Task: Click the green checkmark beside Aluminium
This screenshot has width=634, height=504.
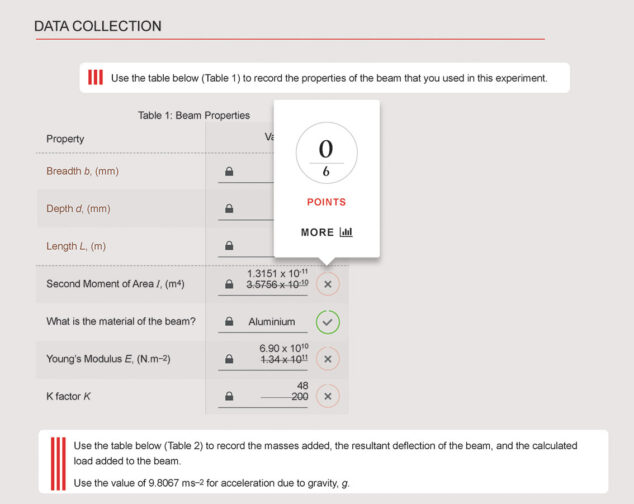Action: coord(327,322)
